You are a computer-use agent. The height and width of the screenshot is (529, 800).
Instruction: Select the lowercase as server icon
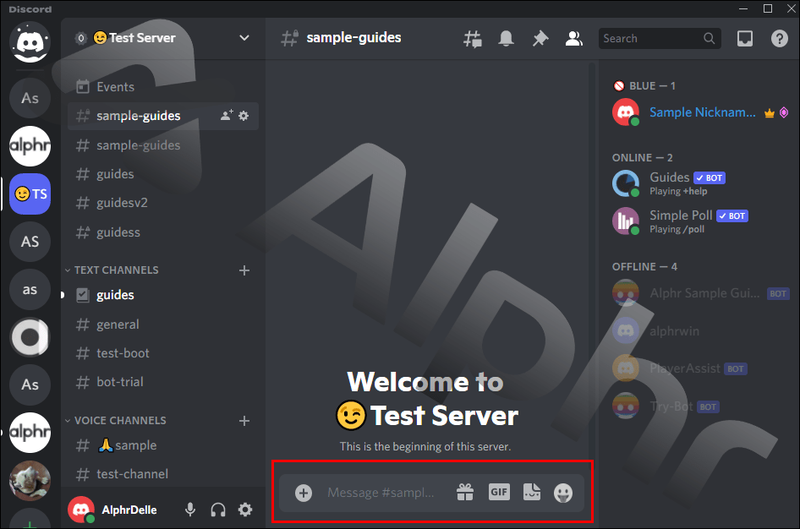click(x=30, y=289)
